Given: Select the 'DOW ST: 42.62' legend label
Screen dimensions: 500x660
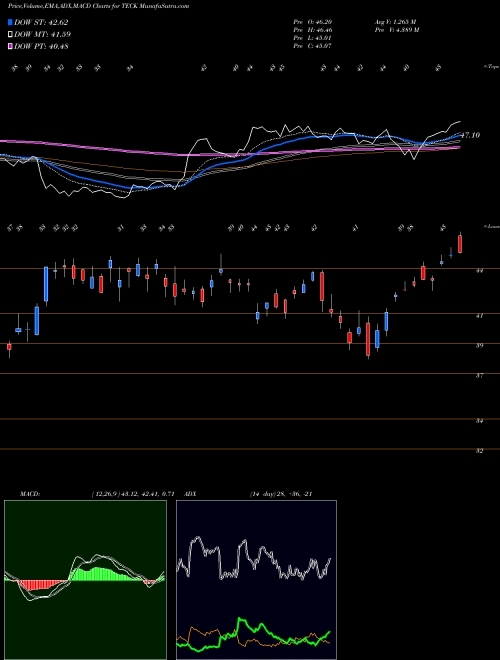Looking at the screenshot, I should (41, 23).
